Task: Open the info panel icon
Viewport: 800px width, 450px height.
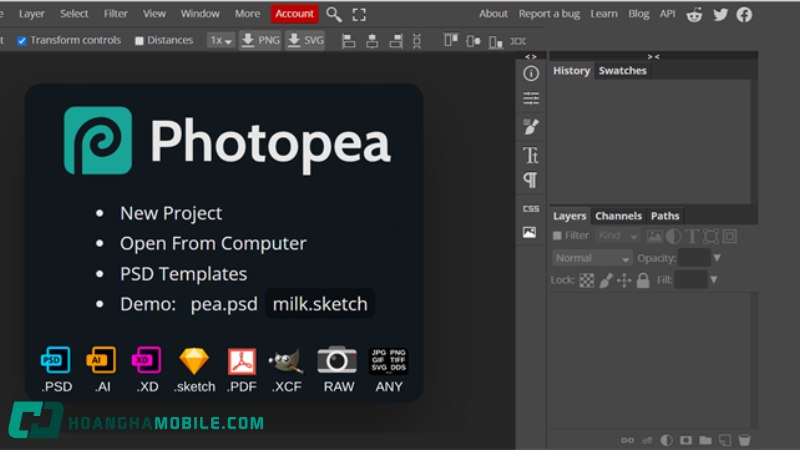Action: [x=531, y=73]
